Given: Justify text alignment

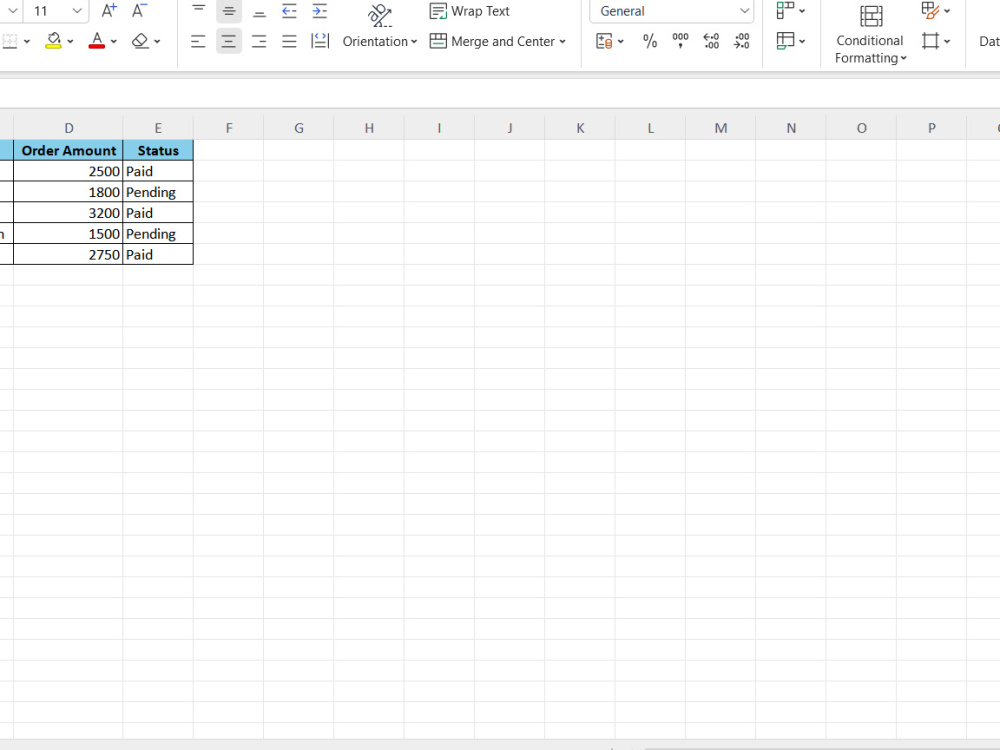Looking at the screenshot, I should click(x=289, y=41).
